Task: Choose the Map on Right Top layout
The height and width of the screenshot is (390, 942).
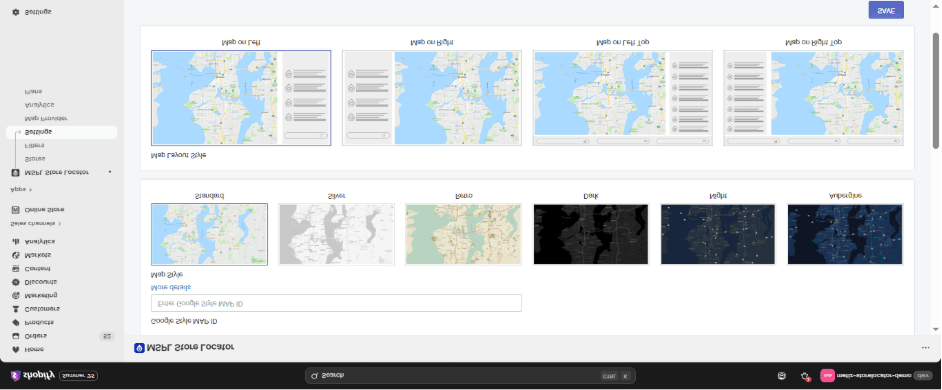Action: click(x=813, y=98)
